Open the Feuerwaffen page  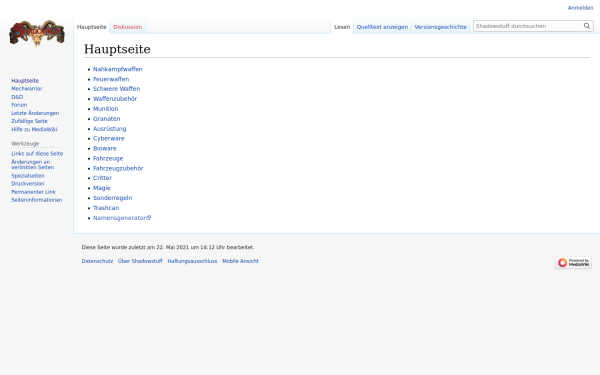[111, 79]
